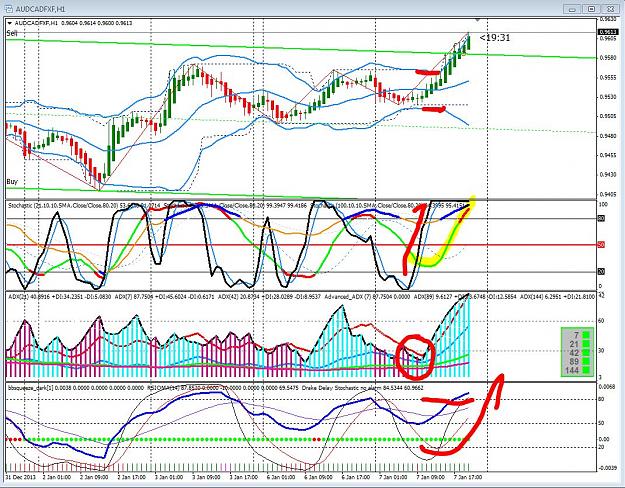Click the 7 Jan 01:00 time label
The height and width of the screenshot is (488, 625).
(393, 477)
